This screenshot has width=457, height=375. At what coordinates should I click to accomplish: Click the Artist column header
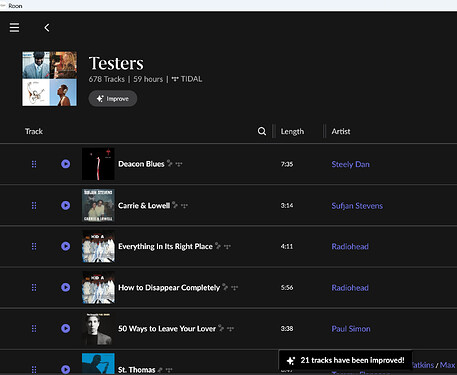point(341,131)
